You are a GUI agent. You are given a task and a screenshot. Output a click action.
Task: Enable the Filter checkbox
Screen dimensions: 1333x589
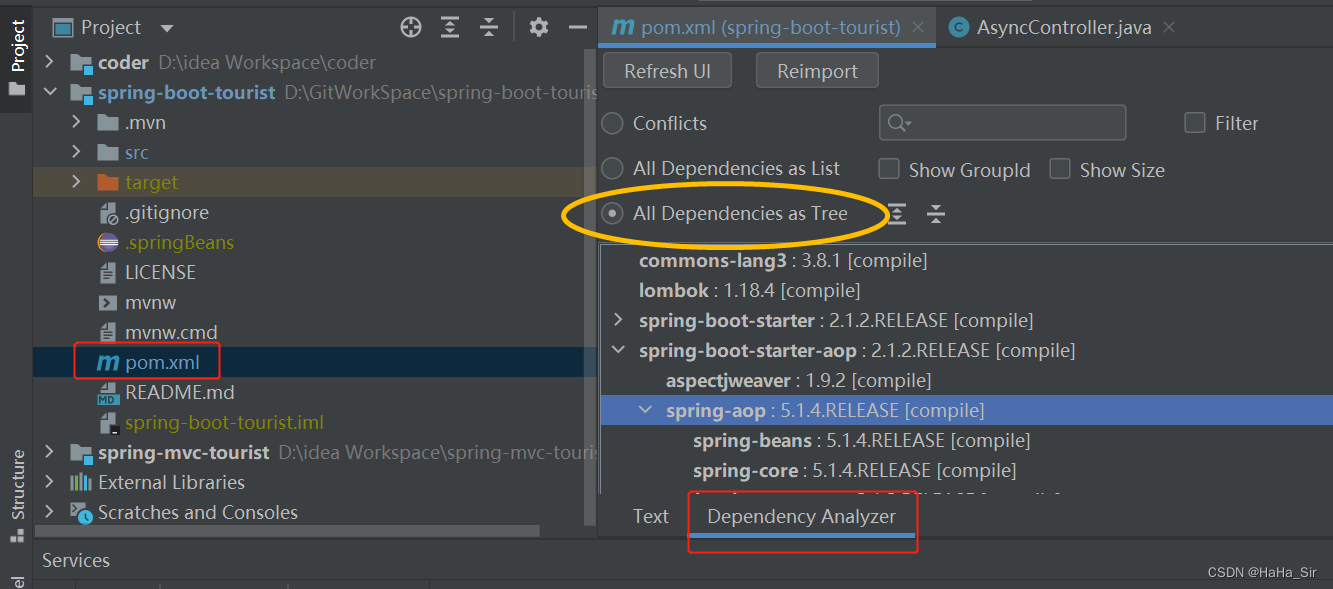pos(1194,123)
